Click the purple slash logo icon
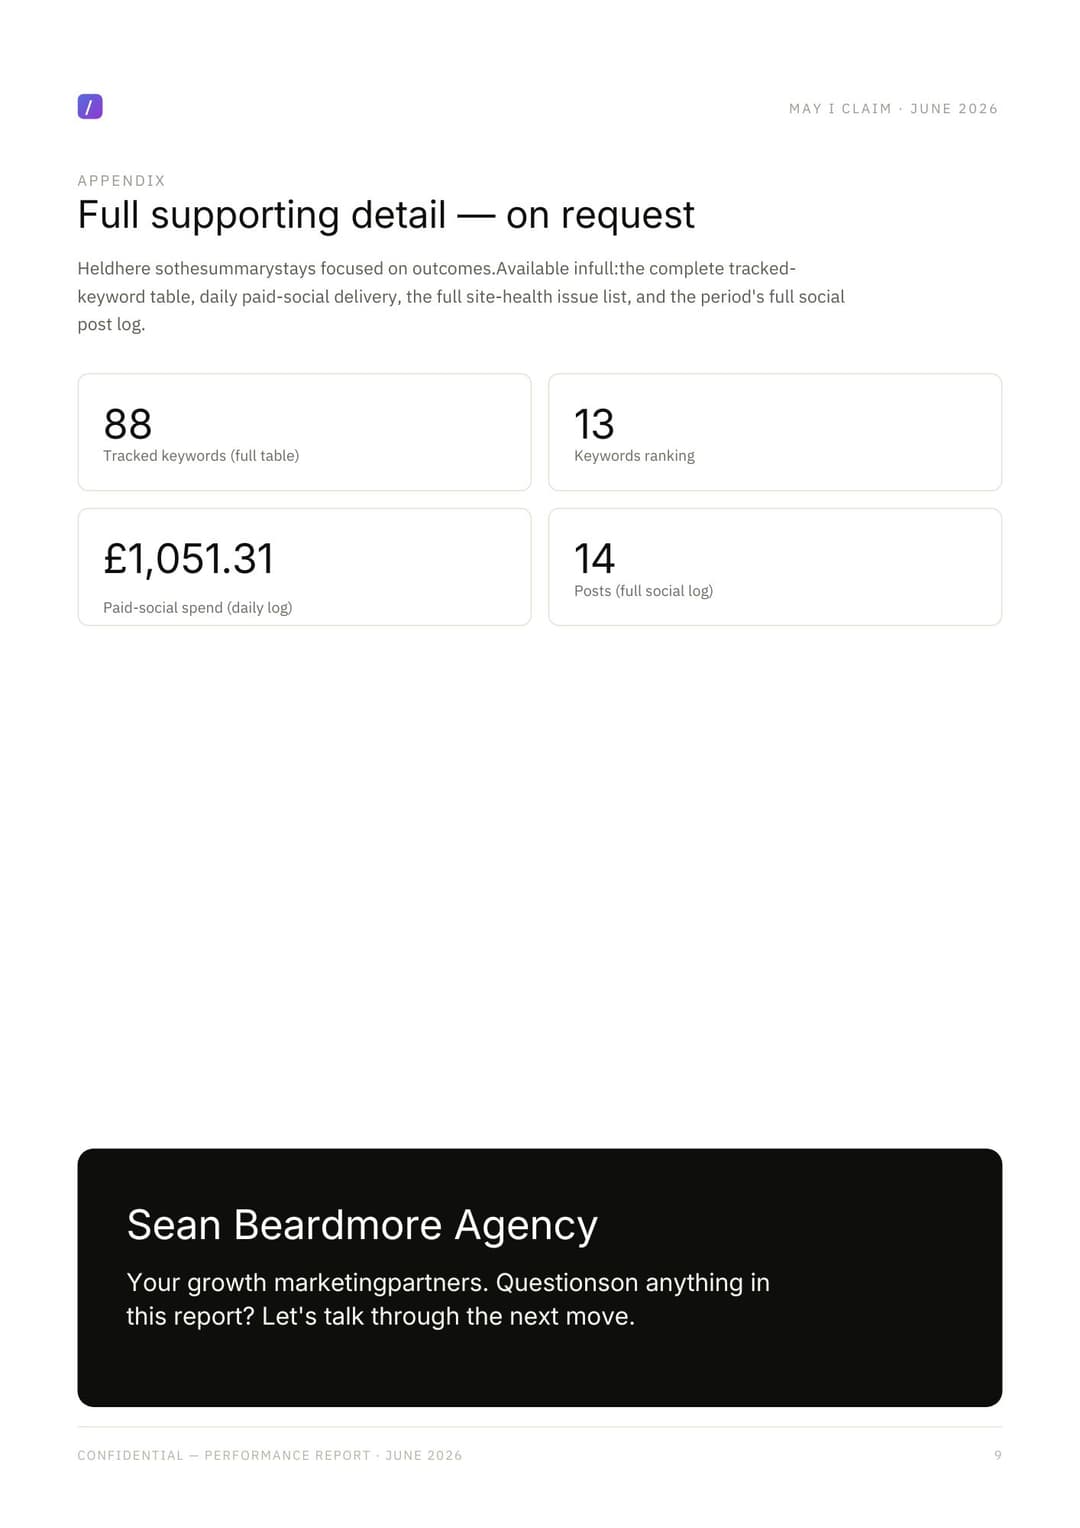 tap(90, 107)
